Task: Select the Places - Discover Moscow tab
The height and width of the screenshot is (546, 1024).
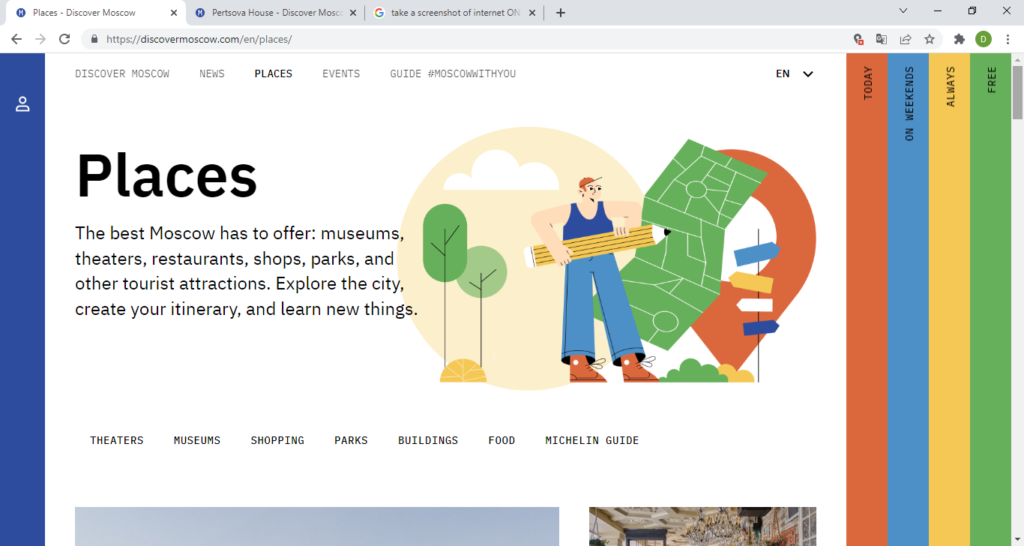Action: [95, 12]
